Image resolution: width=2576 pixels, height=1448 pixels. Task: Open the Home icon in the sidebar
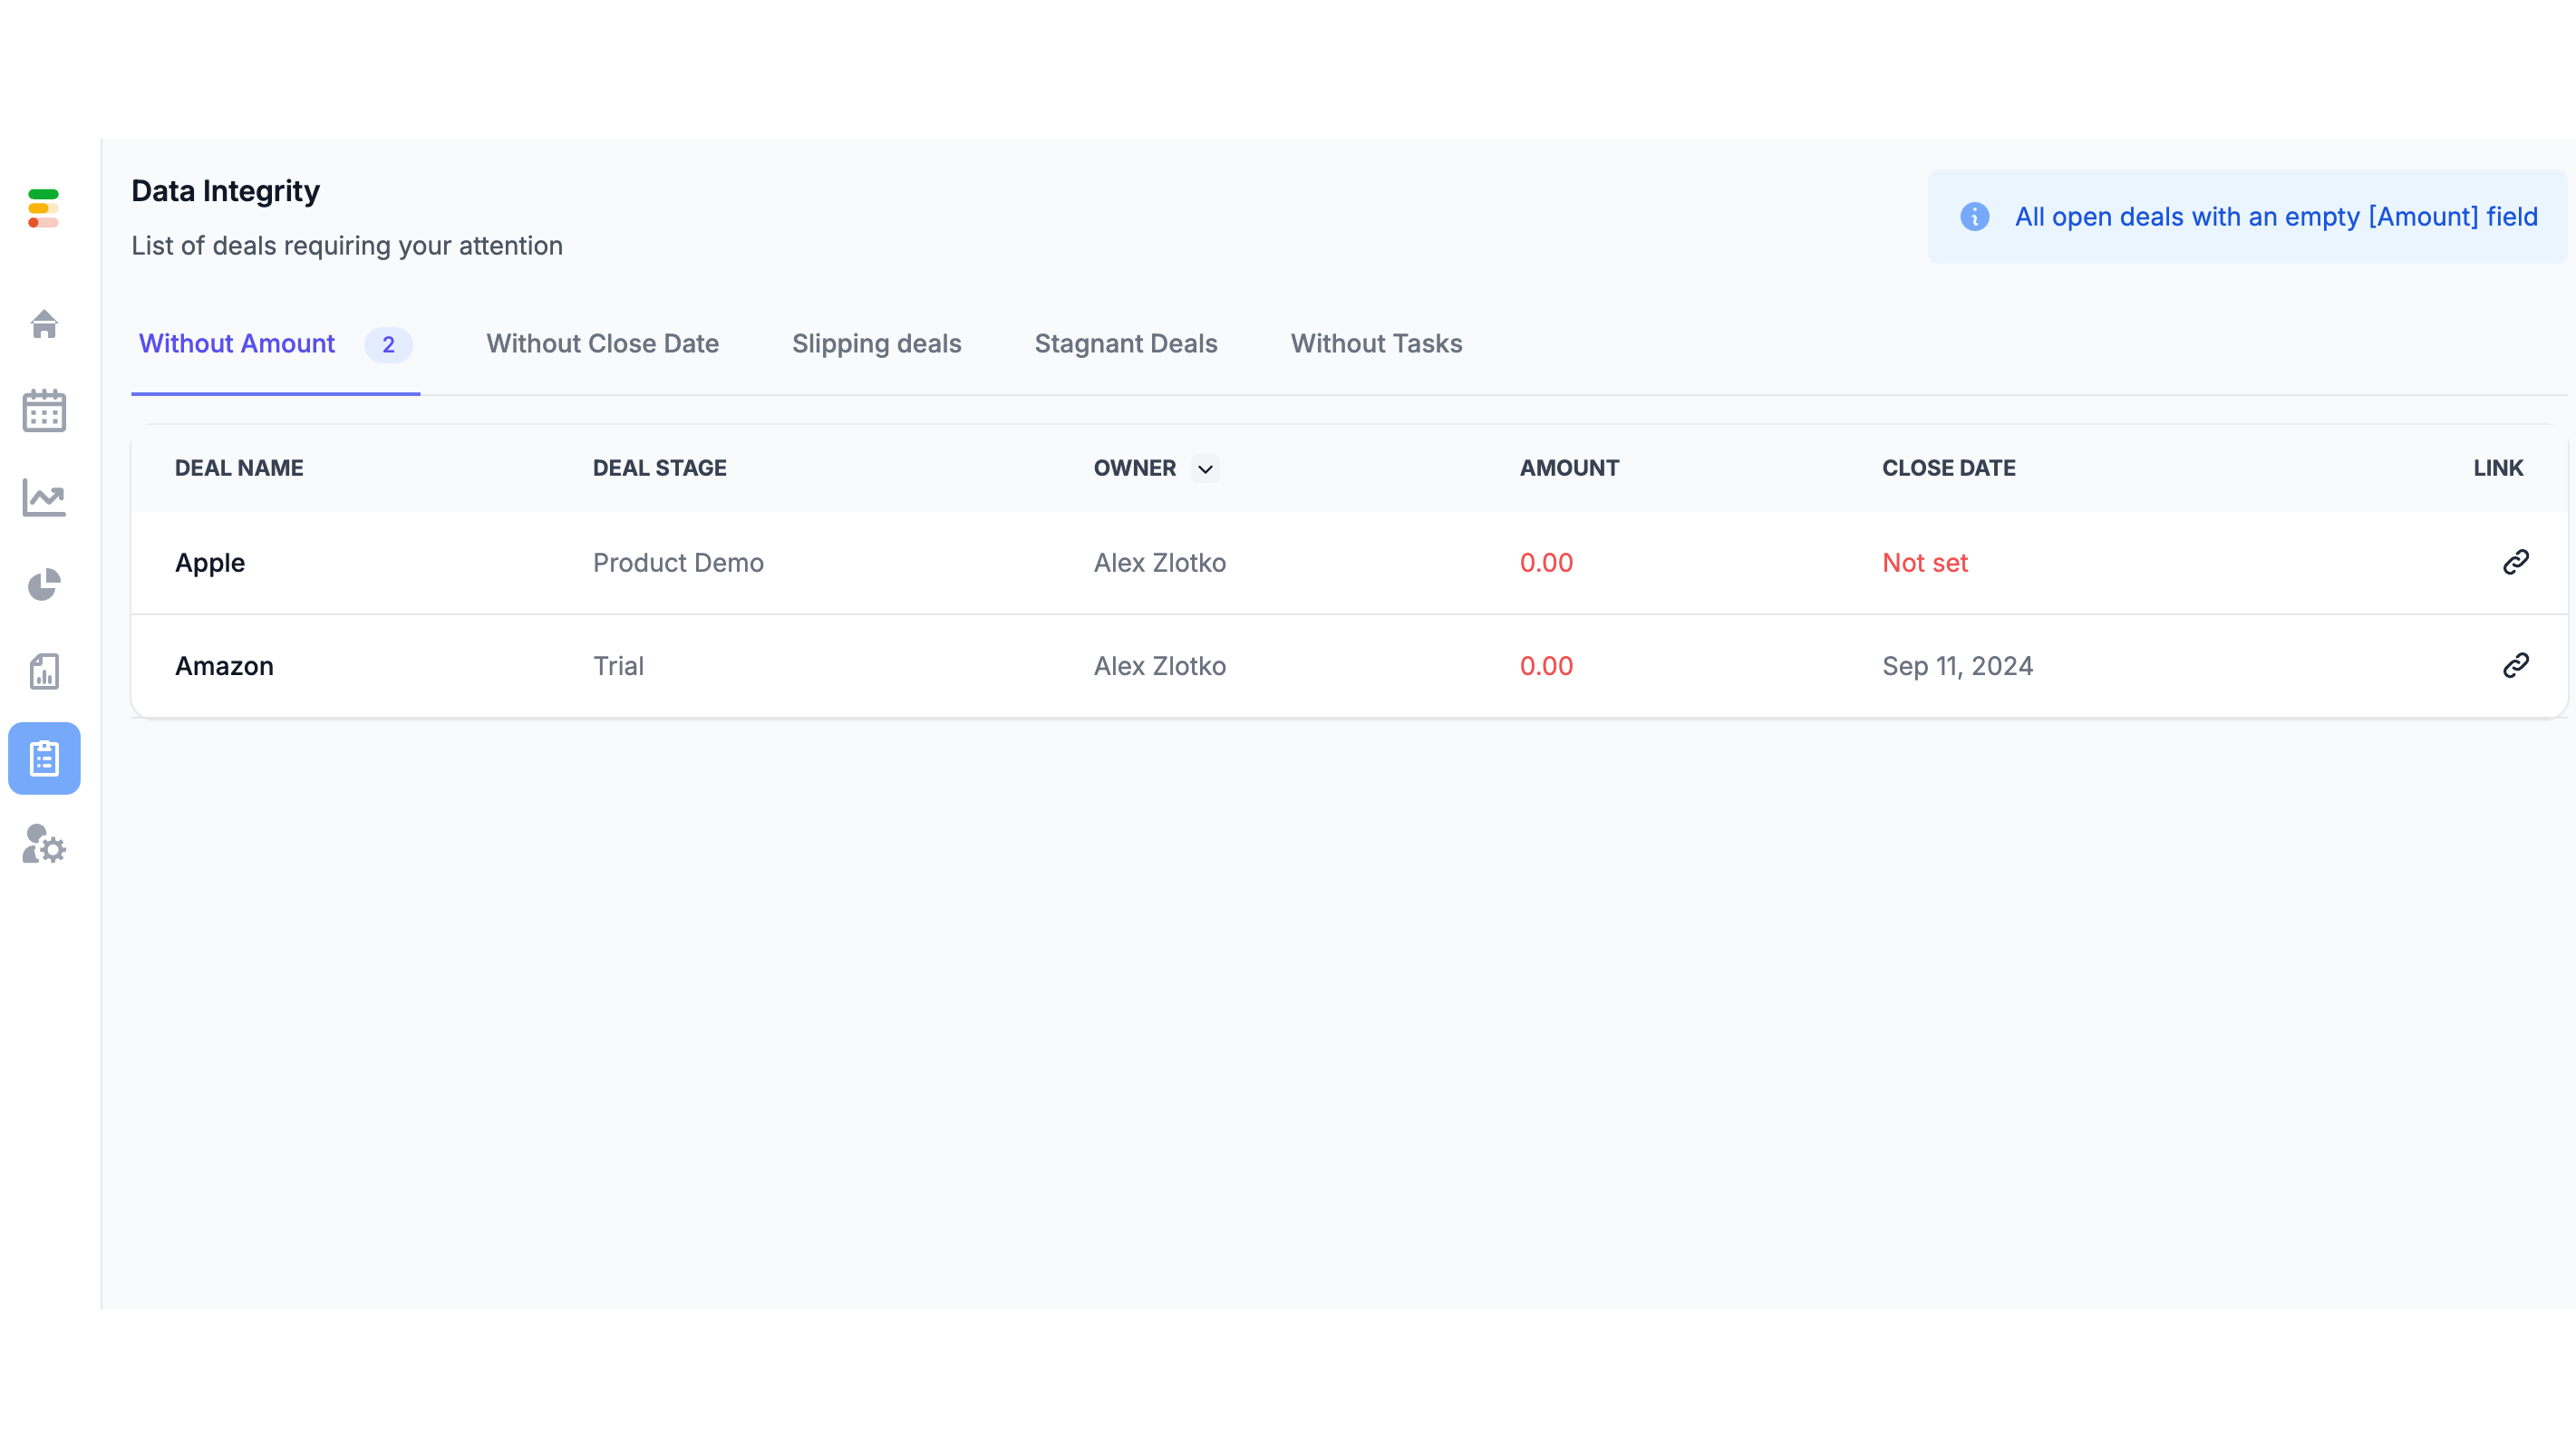44,324
